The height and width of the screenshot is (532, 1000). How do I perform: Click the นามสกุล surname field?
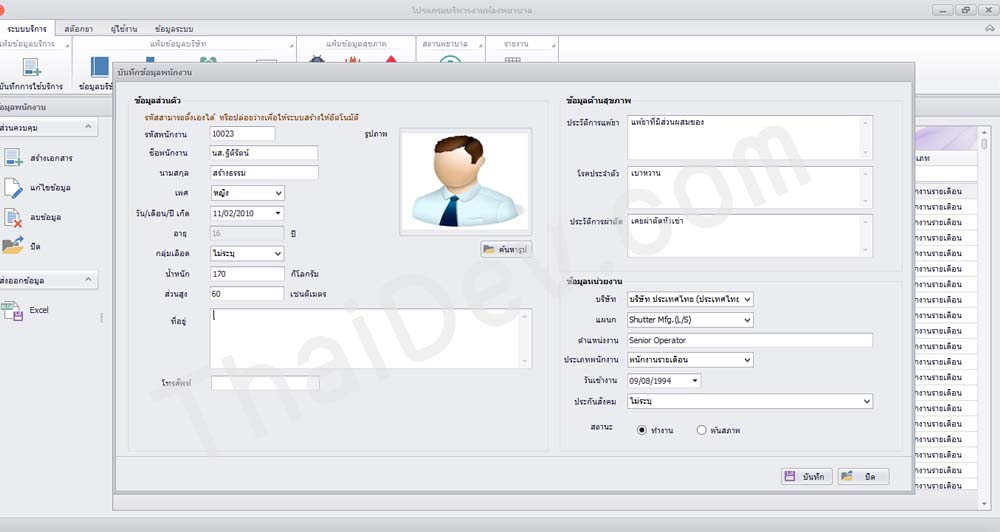pyautogui.click(x=264, y=173)
